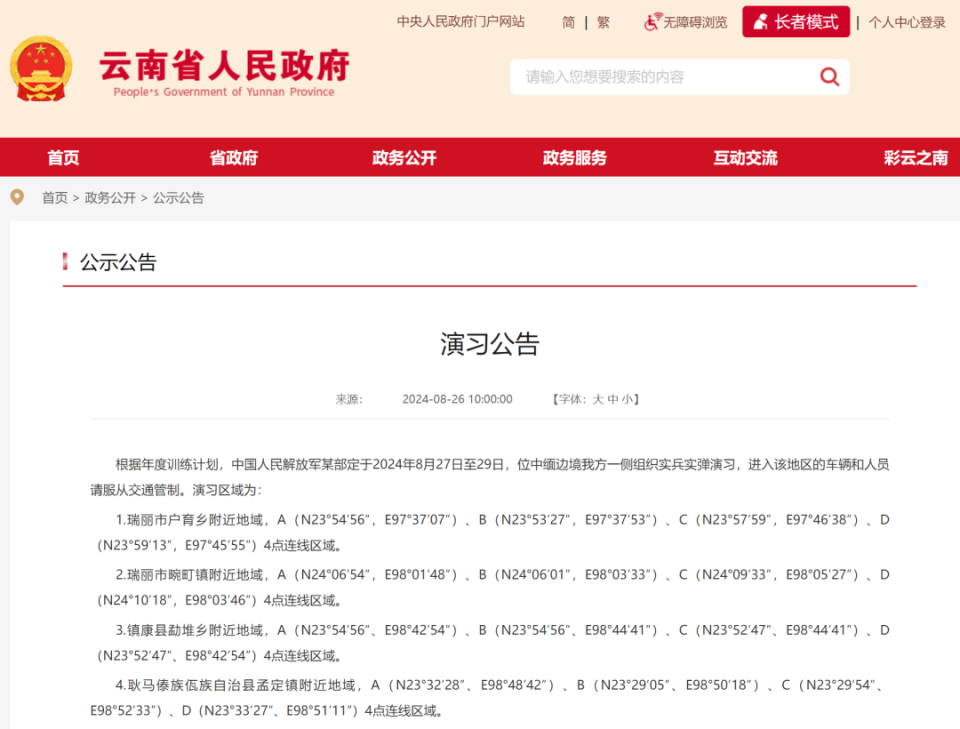
Task: Switch to simplified Chinese with 简
Action: pos(567,22)
